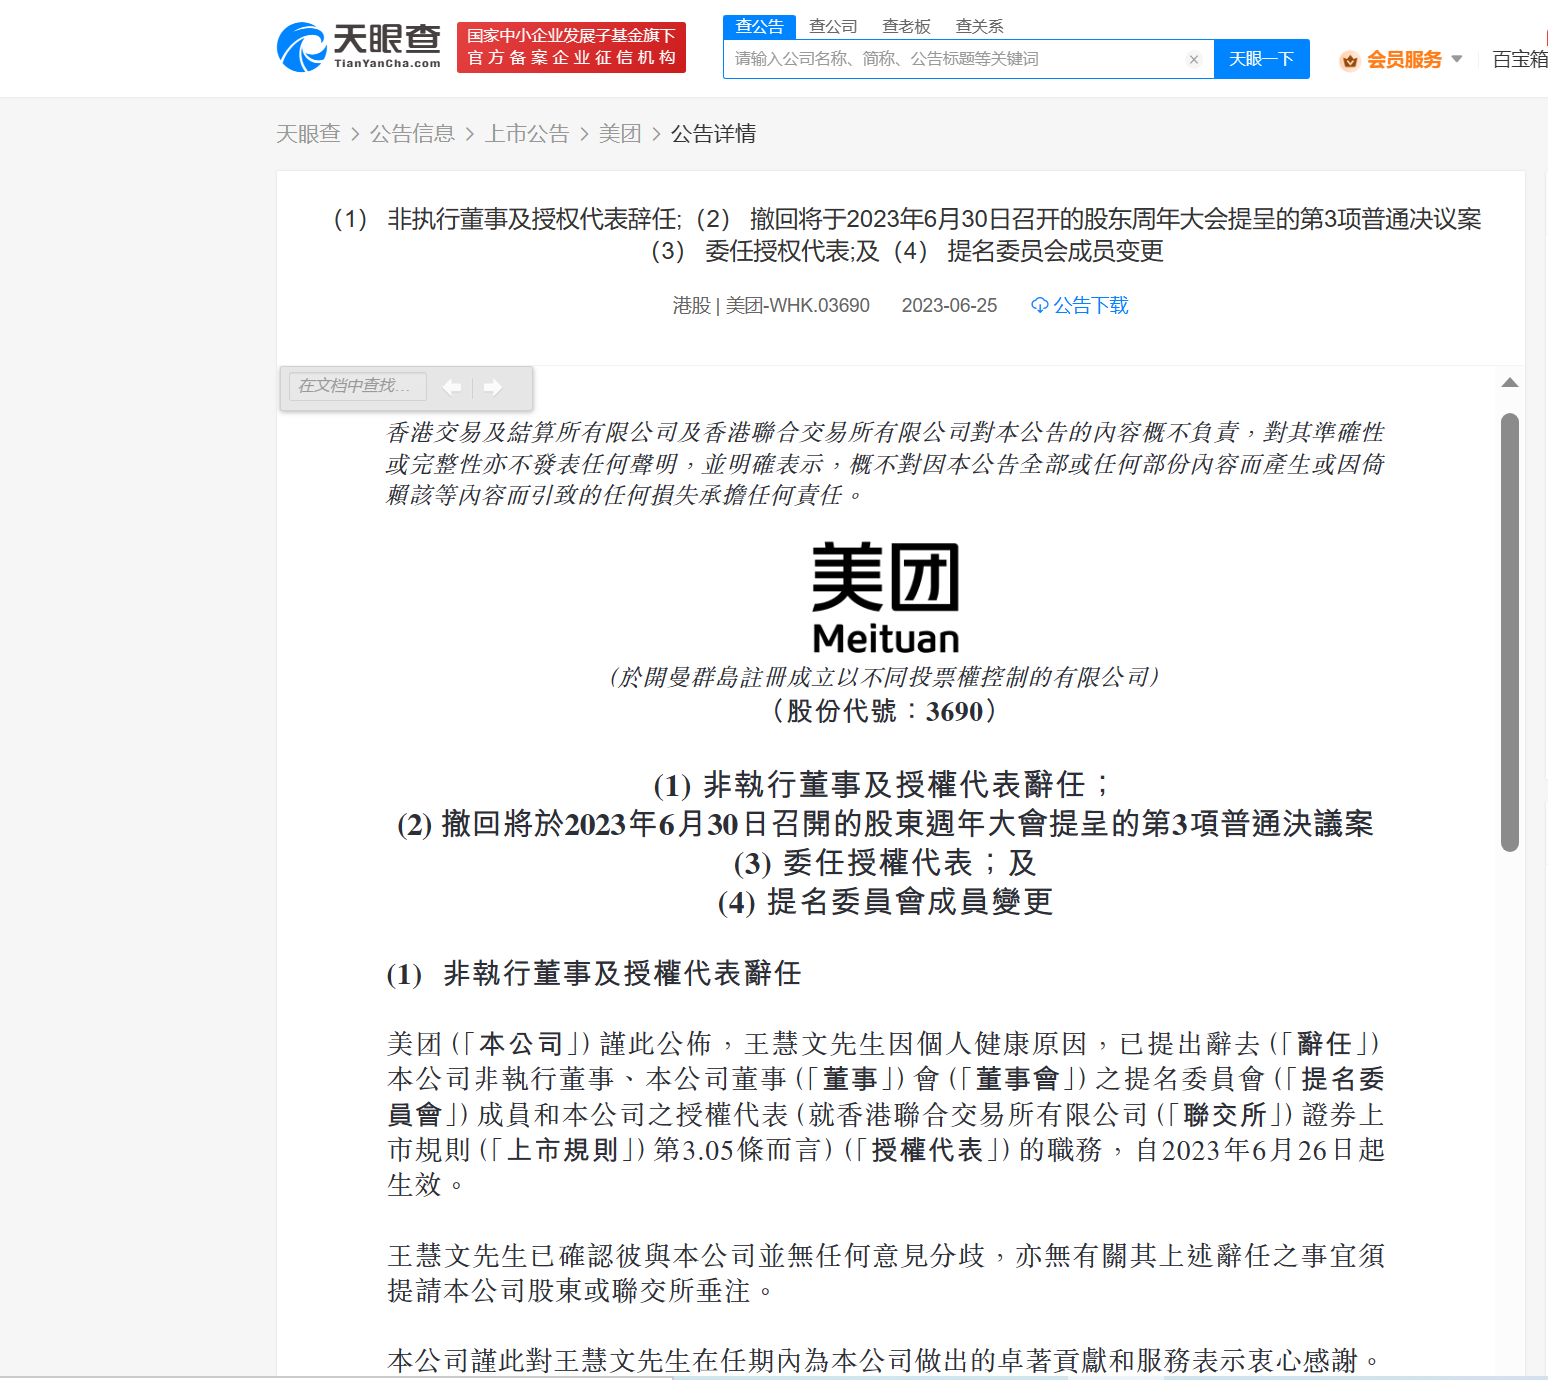Image resolution: width=1548 pixels, height=1380 pixels.
Task: Go to 公告信息 breadcrumb link
Action: [412, 133]
